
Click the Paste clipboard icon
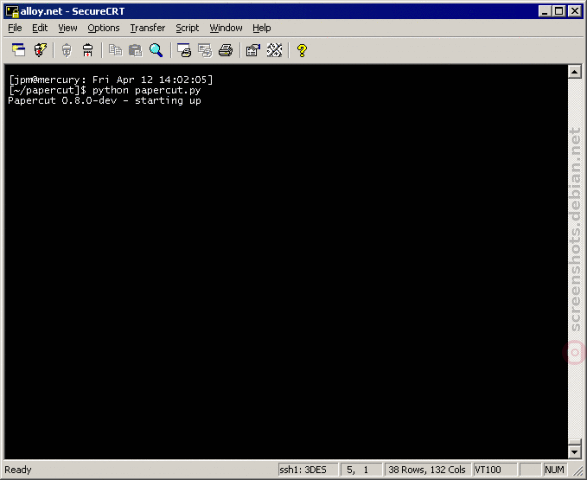136,50
